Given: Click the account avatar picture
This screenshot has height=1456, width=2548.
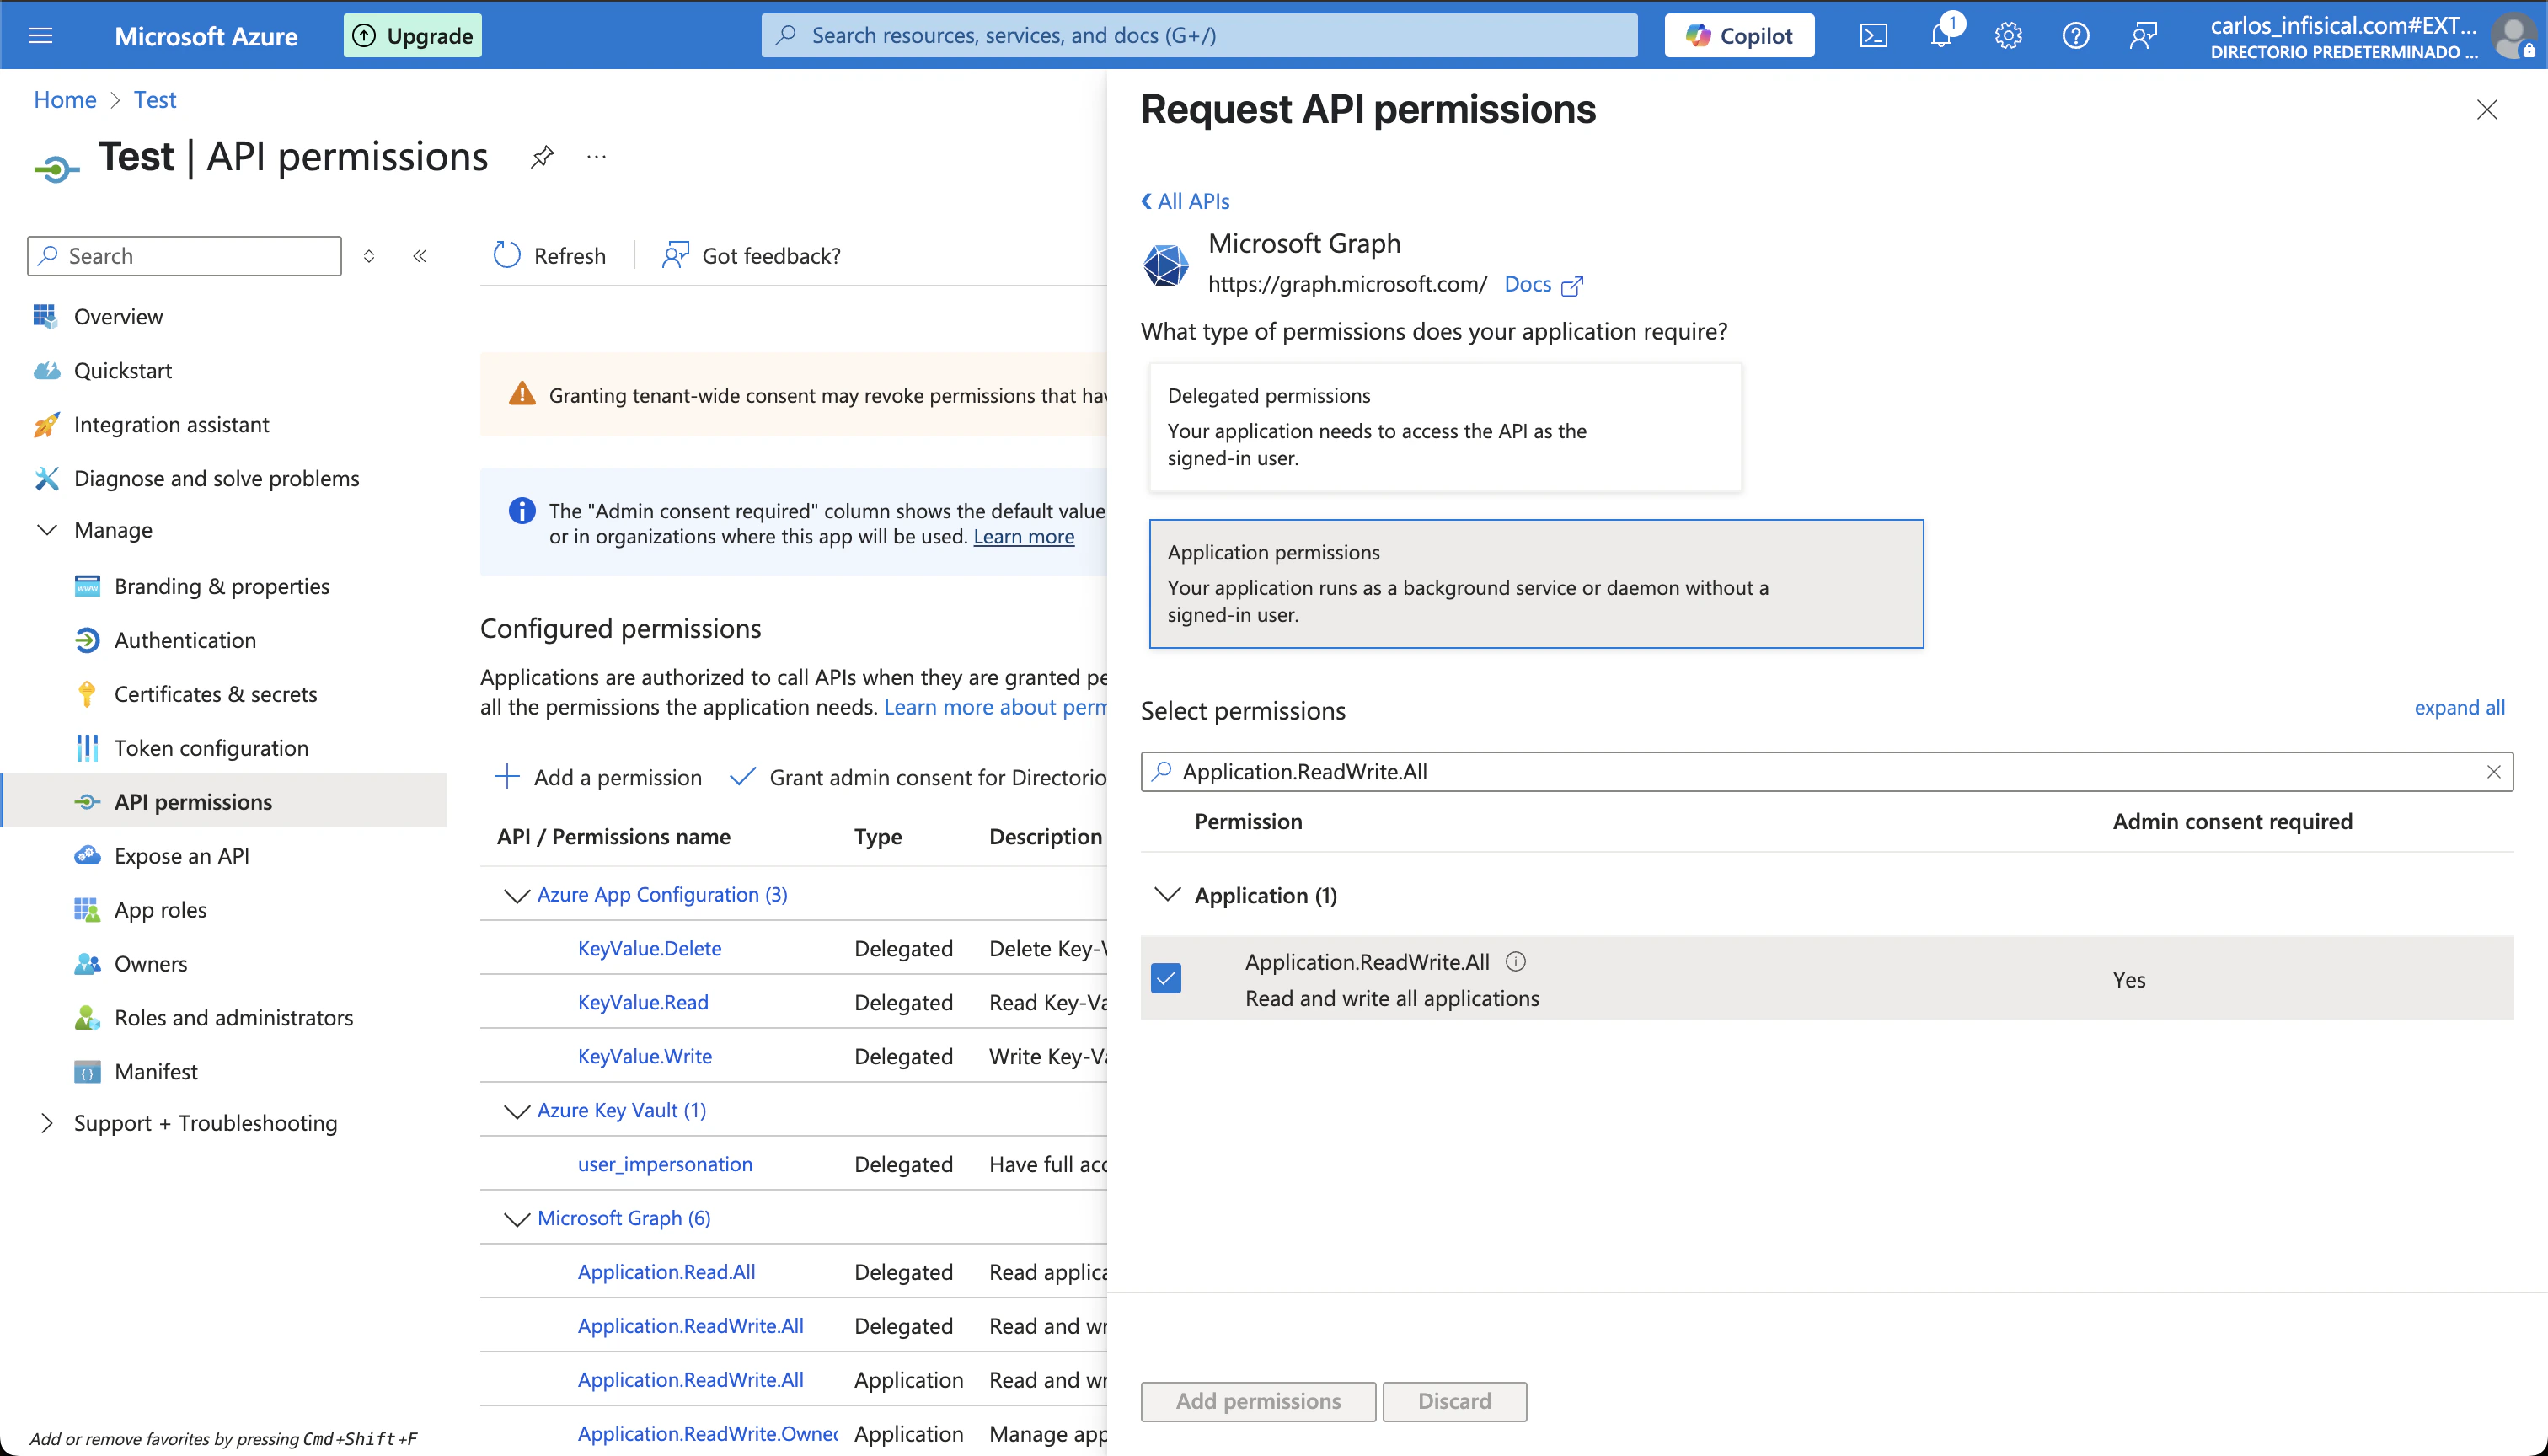Looking at the screenshot, I should click(x=2515, y=36).
